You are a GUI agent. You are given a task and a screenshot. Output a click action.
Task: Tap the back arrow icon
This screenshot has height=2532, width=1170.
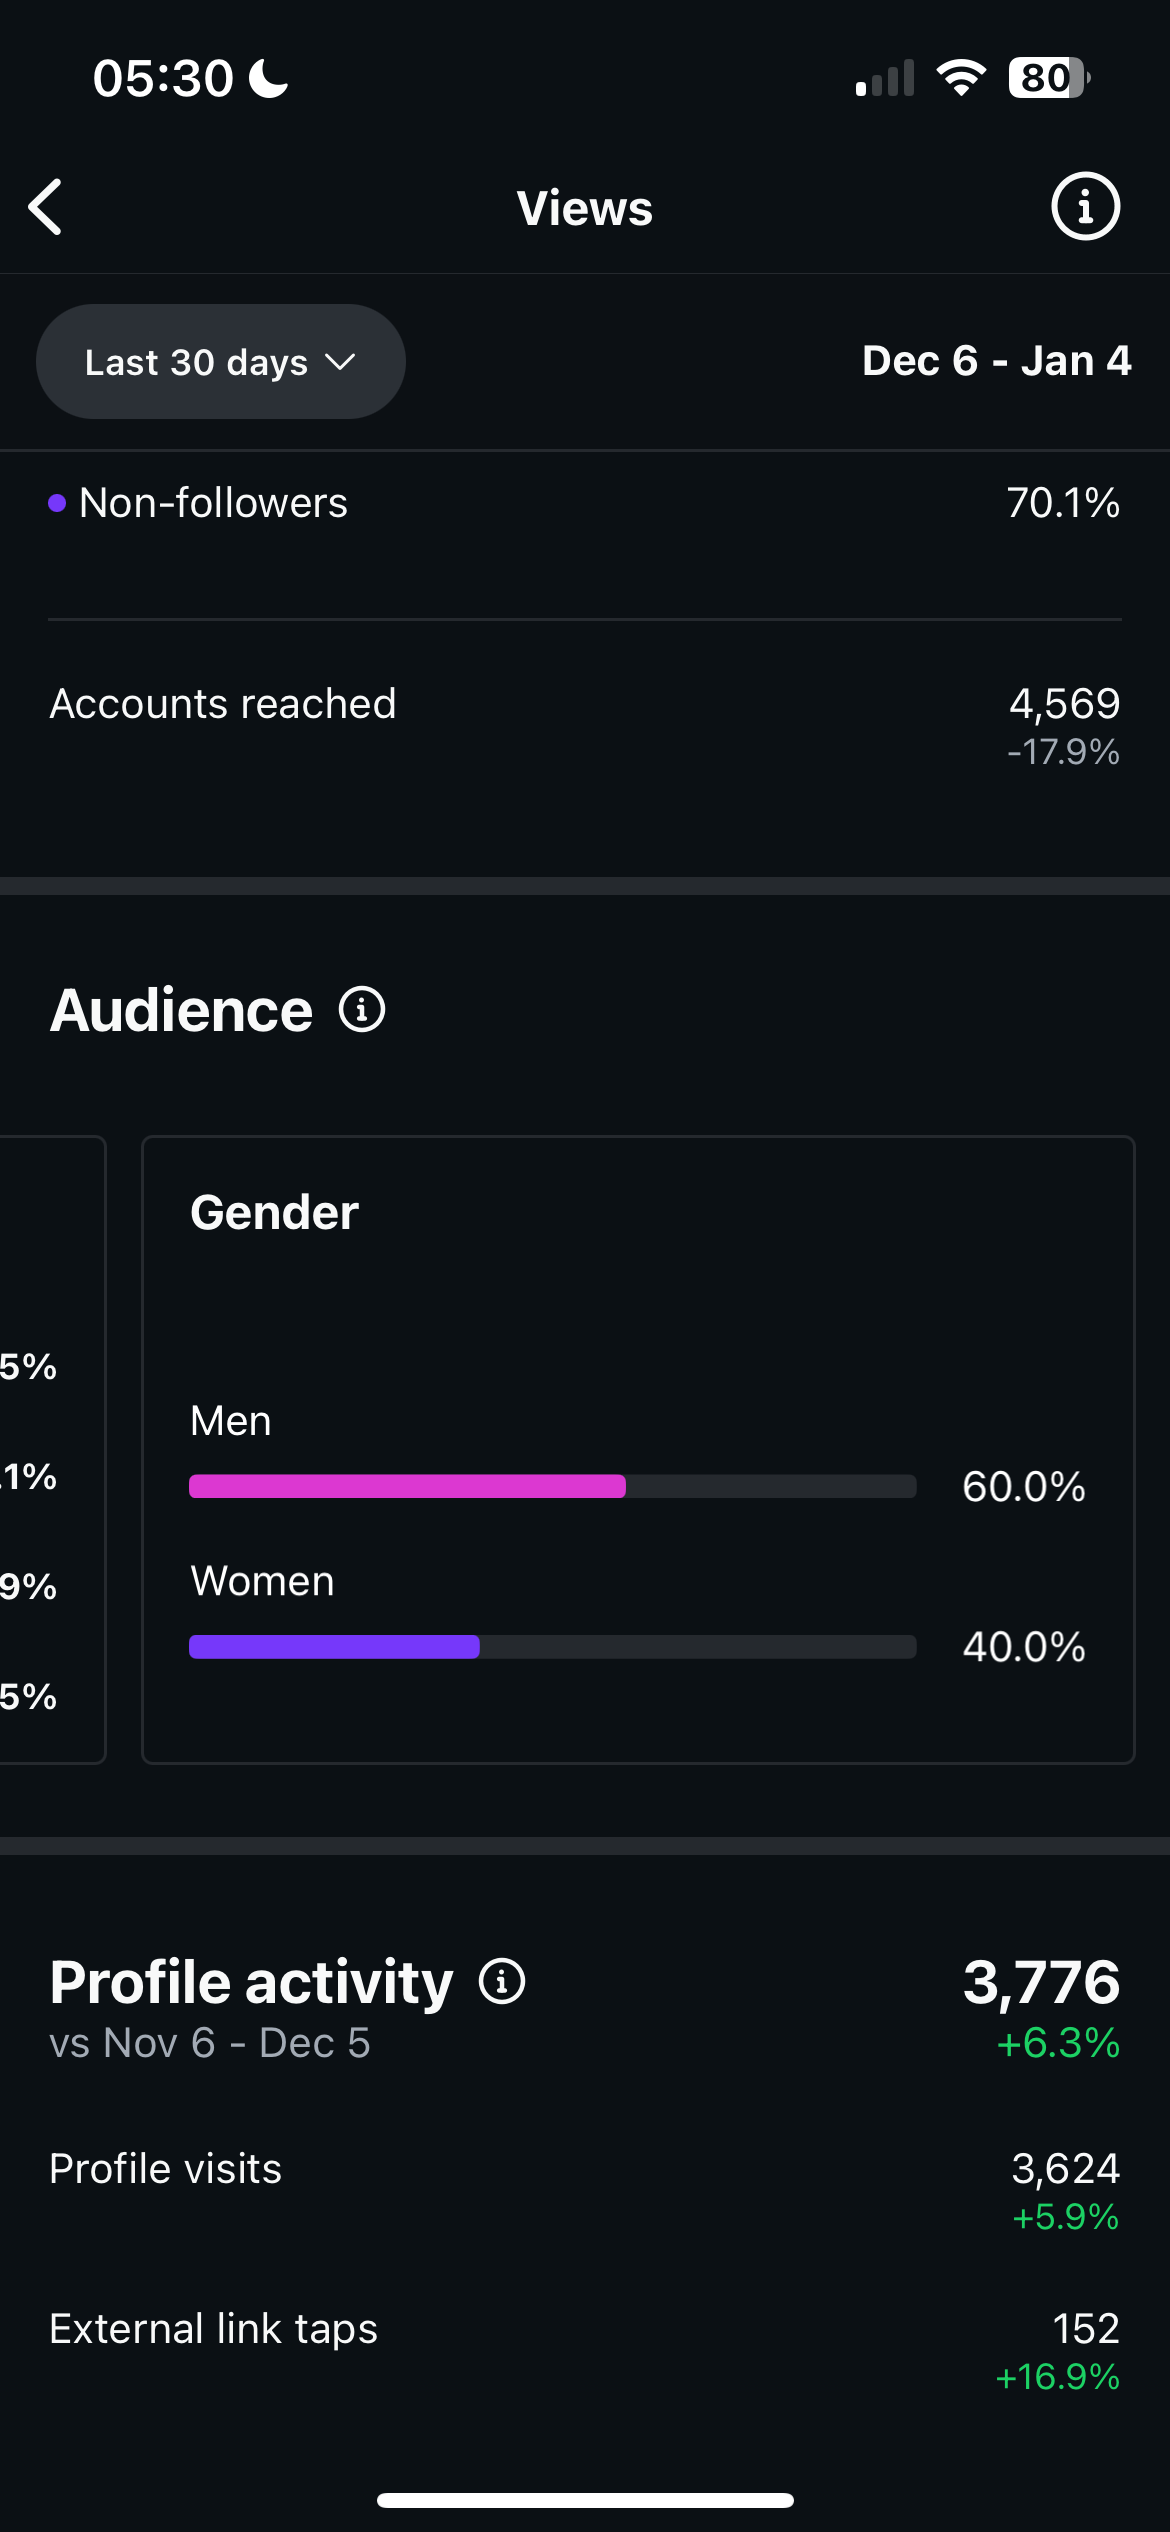(x=46, y=208)
